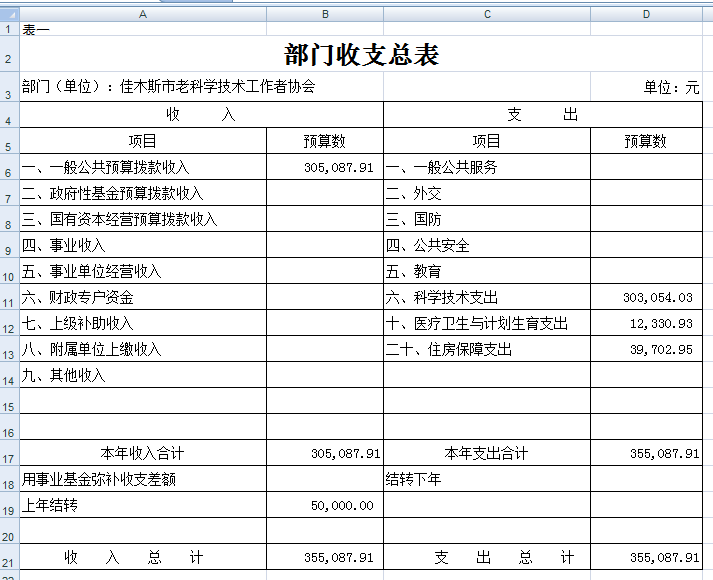
Task: Click the select-all corner button
Action: [x=10, y=15]
